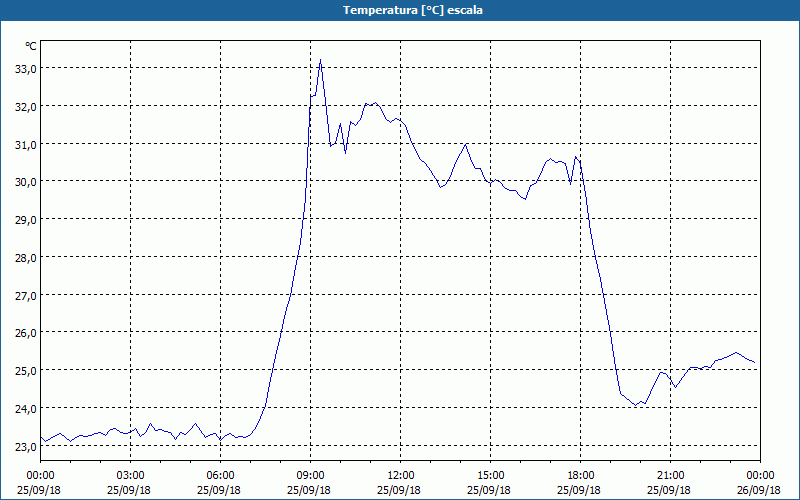Screen dimensions: 800x500
Task: Click the 29,0 y-axis value
Action: pyautogui.click(x=26, y=220)
